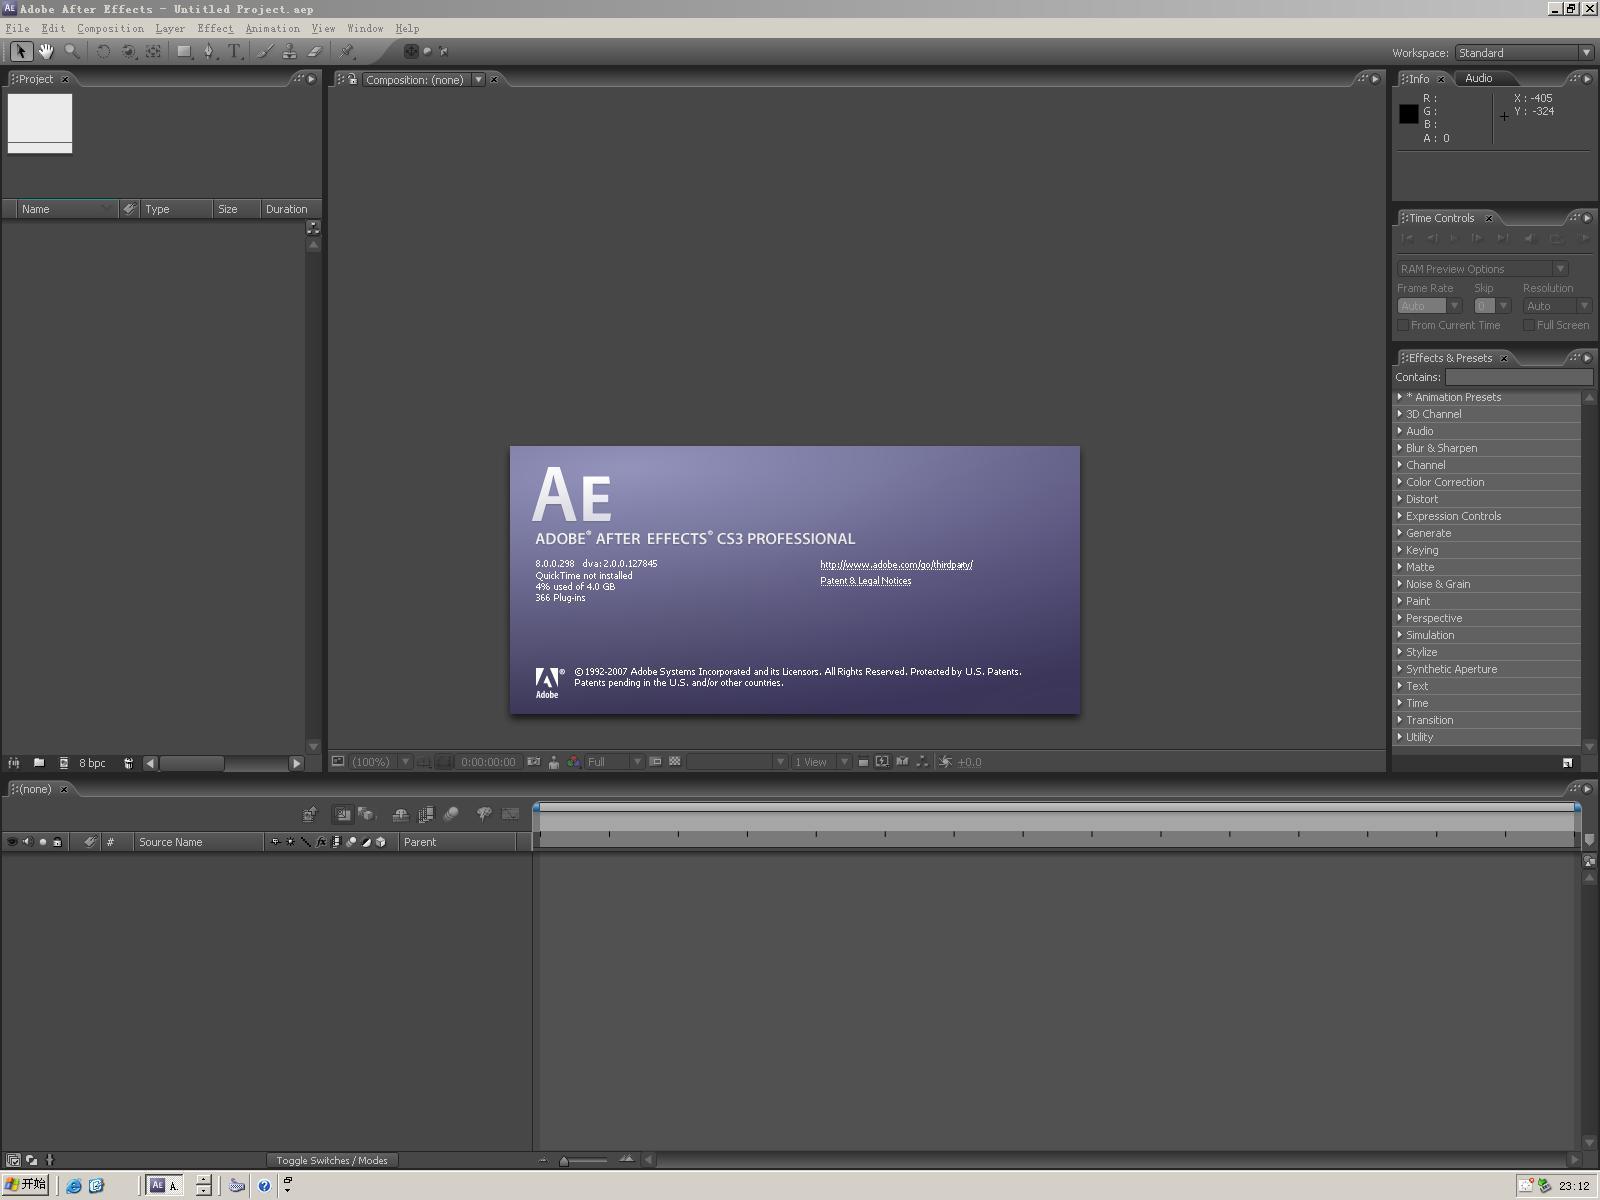Viewport: 1600px width, 1200px height.
Task: Click the current time 0:00:00:00 display
Action: tap(488, 762)
